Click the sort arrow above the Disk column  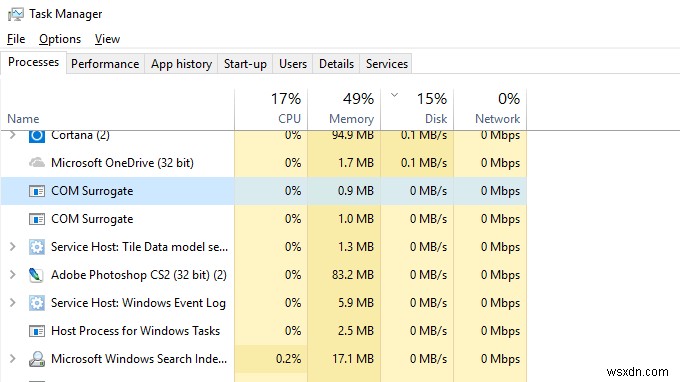click(394, 95)
